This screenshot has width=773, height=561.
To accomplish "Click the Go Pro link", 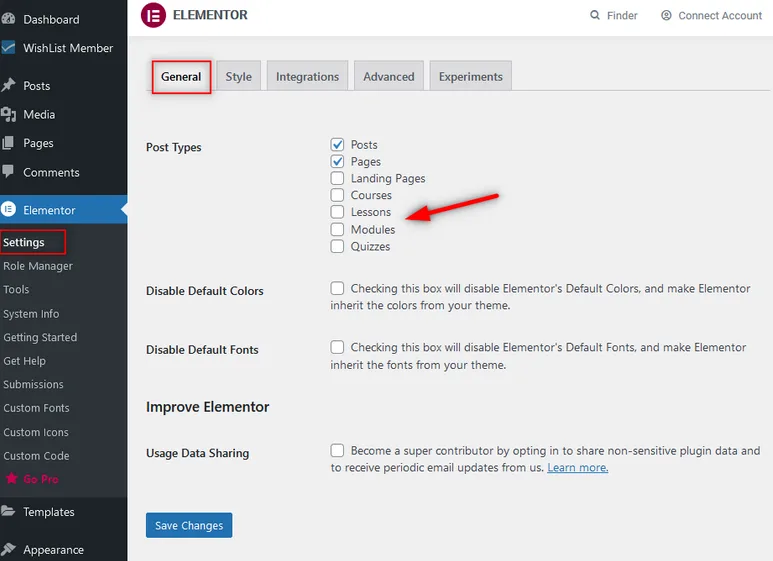I will point(40,479).
